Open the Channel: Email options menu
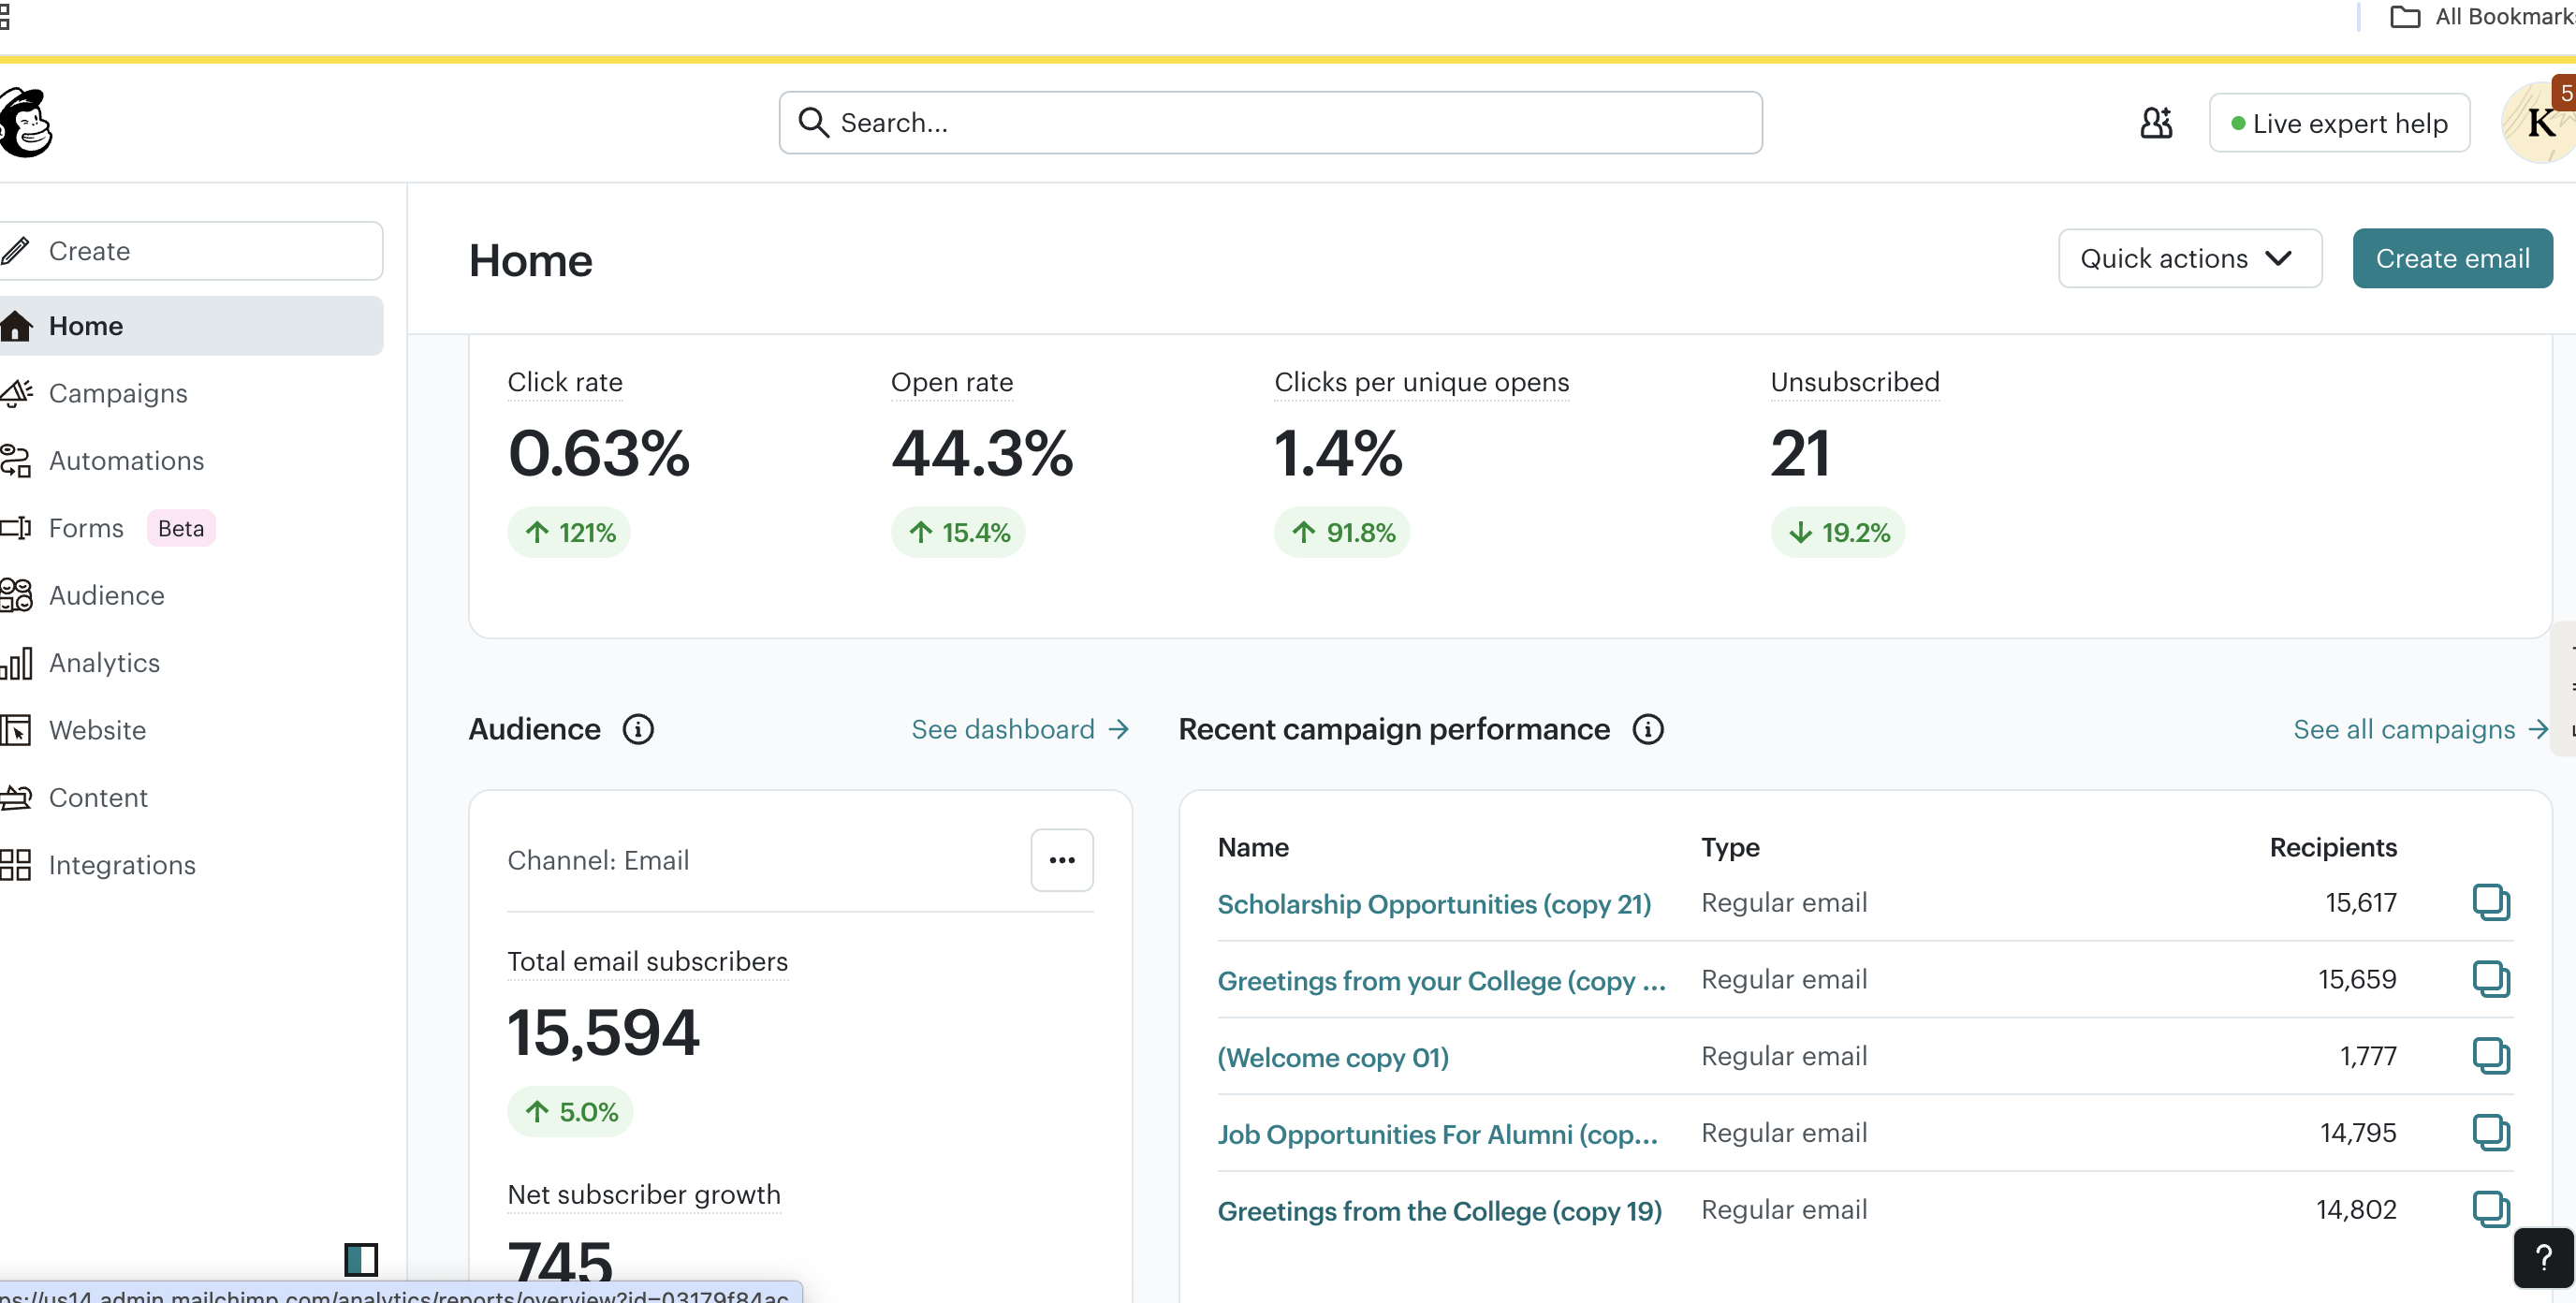 click(x=1061, y=860)
